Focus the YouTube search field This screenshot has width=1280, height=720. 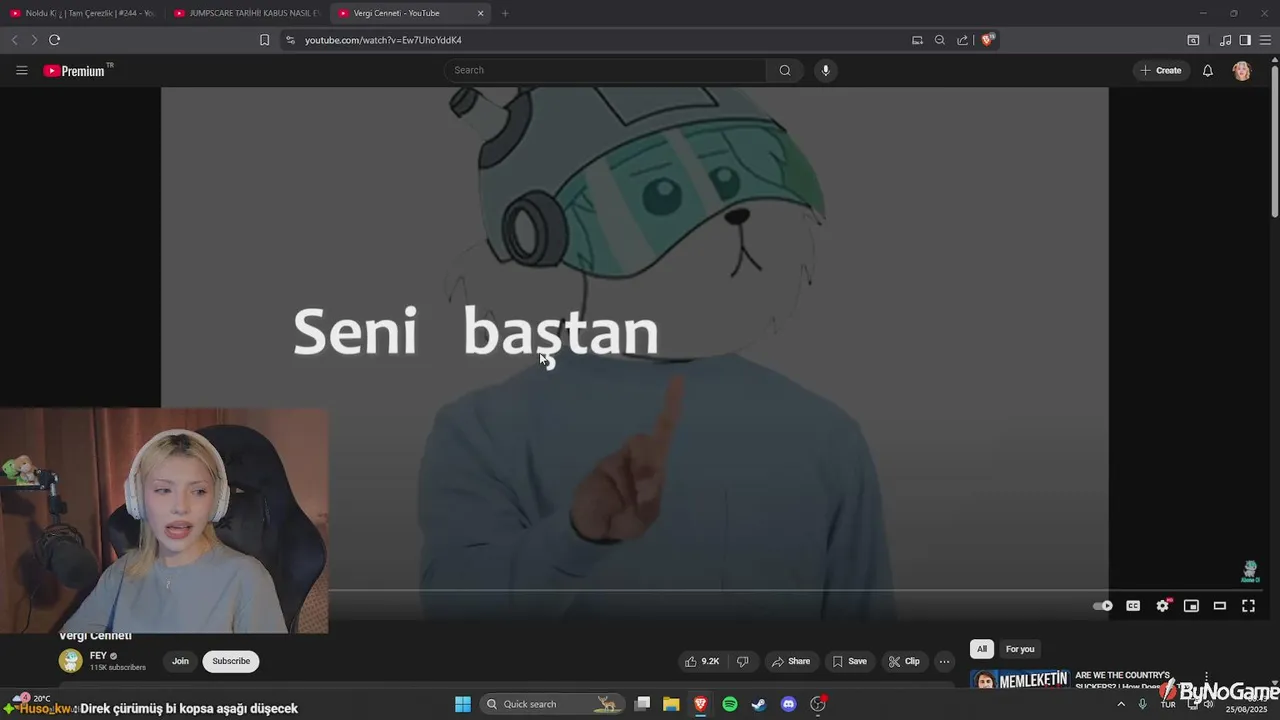click(x=605, y=70)
